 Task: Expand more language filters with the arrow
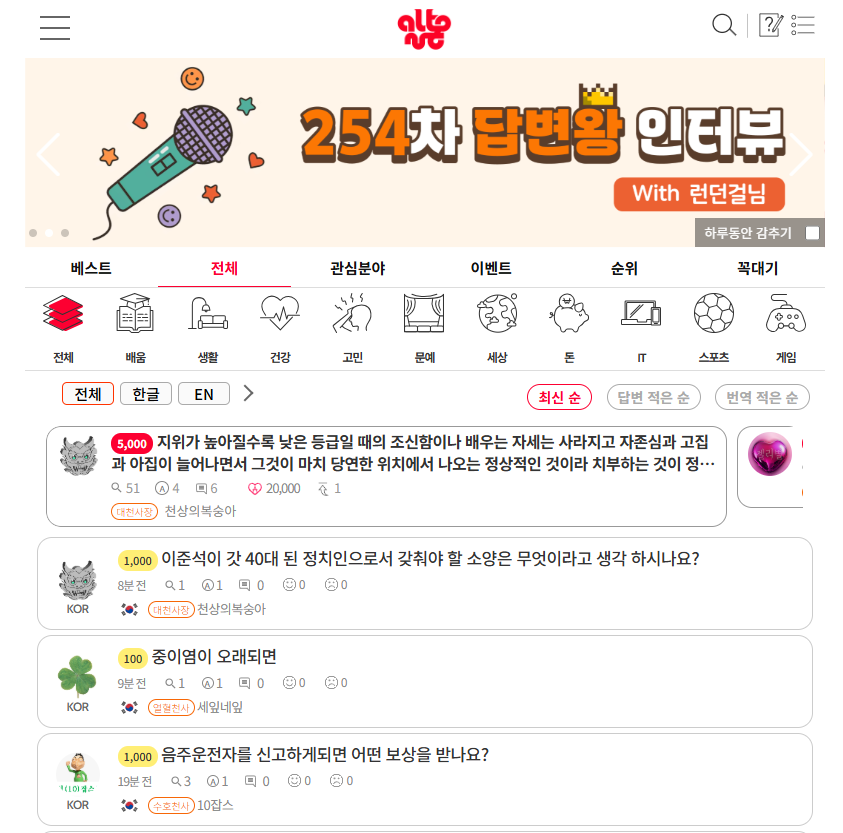tap(248, 393)
